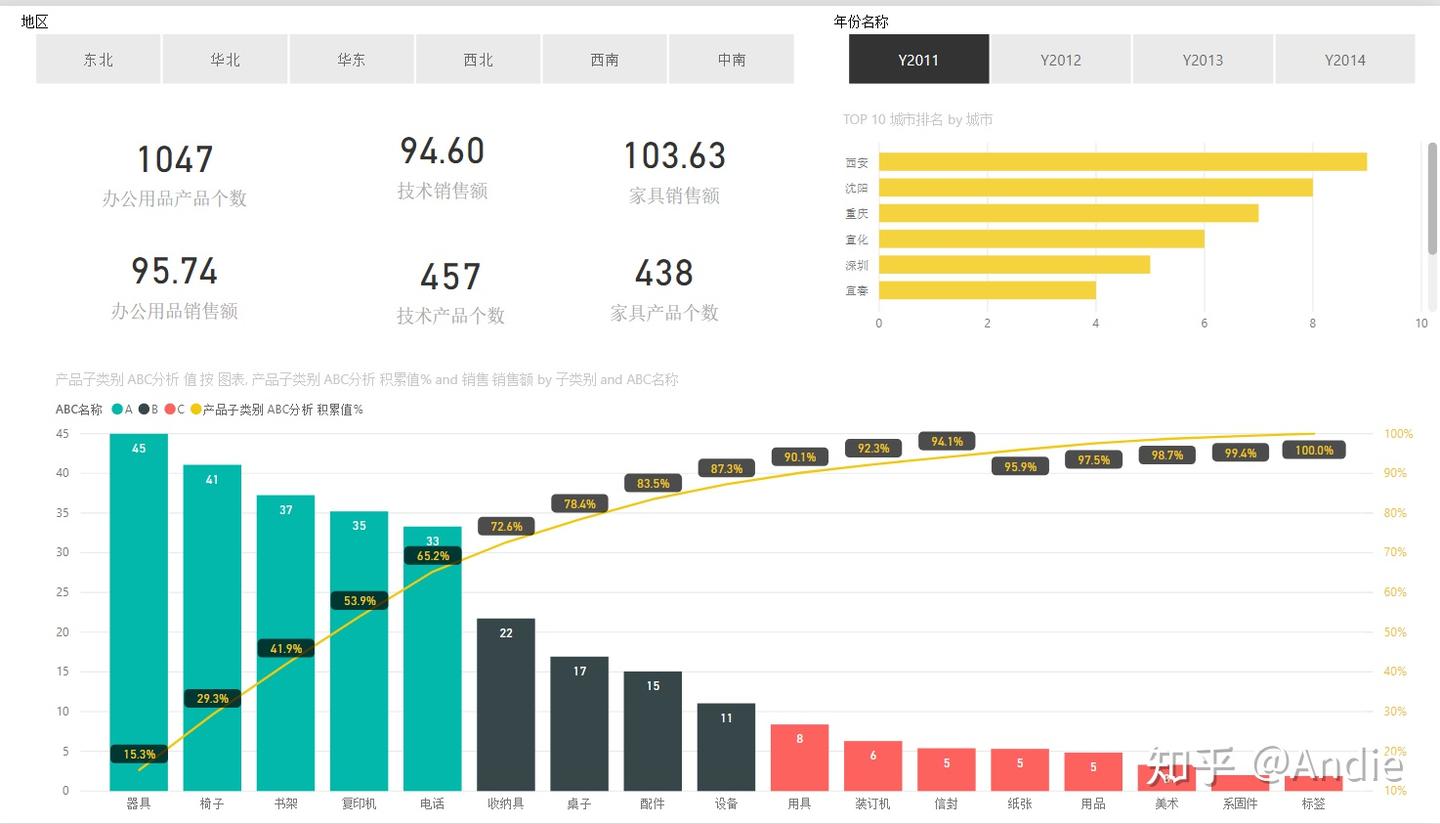Image resolution: width=1440 pixels, height=824 pixels.
Task: Click the 94.1% cumulative label
Action: [x=947, y=441]
